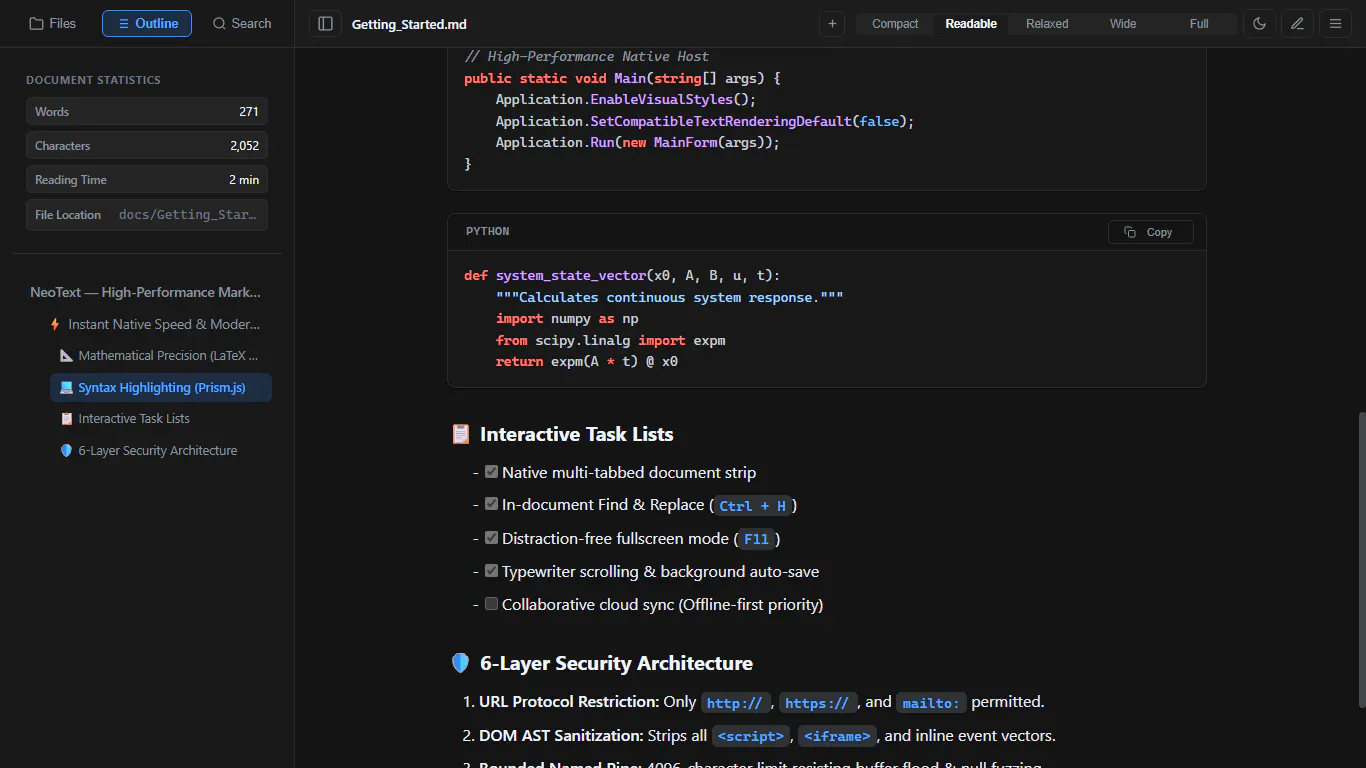1366x768 pixels.
Task: Open the Getting_Started.md document tab
Action: 409,24
